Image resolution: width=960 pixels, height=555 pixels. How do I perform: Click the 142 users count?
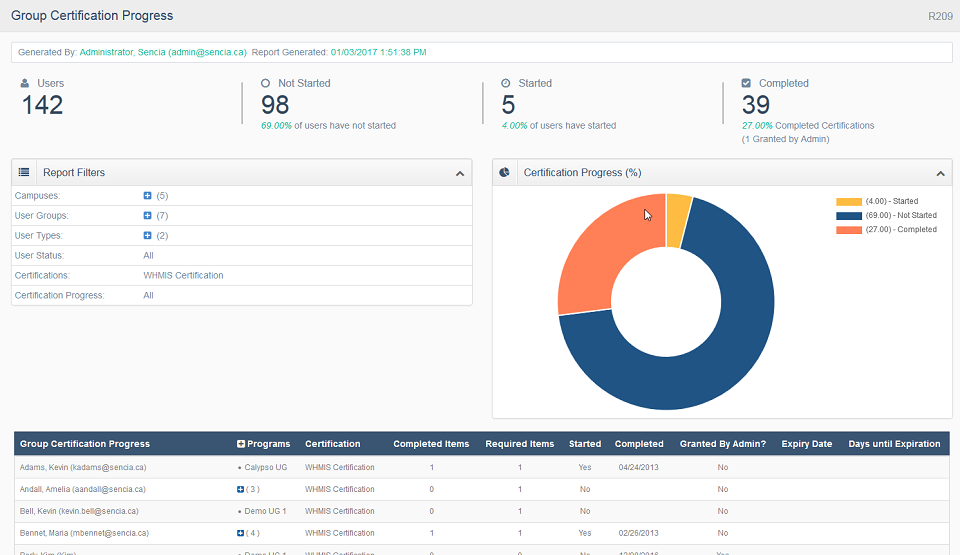42,105
